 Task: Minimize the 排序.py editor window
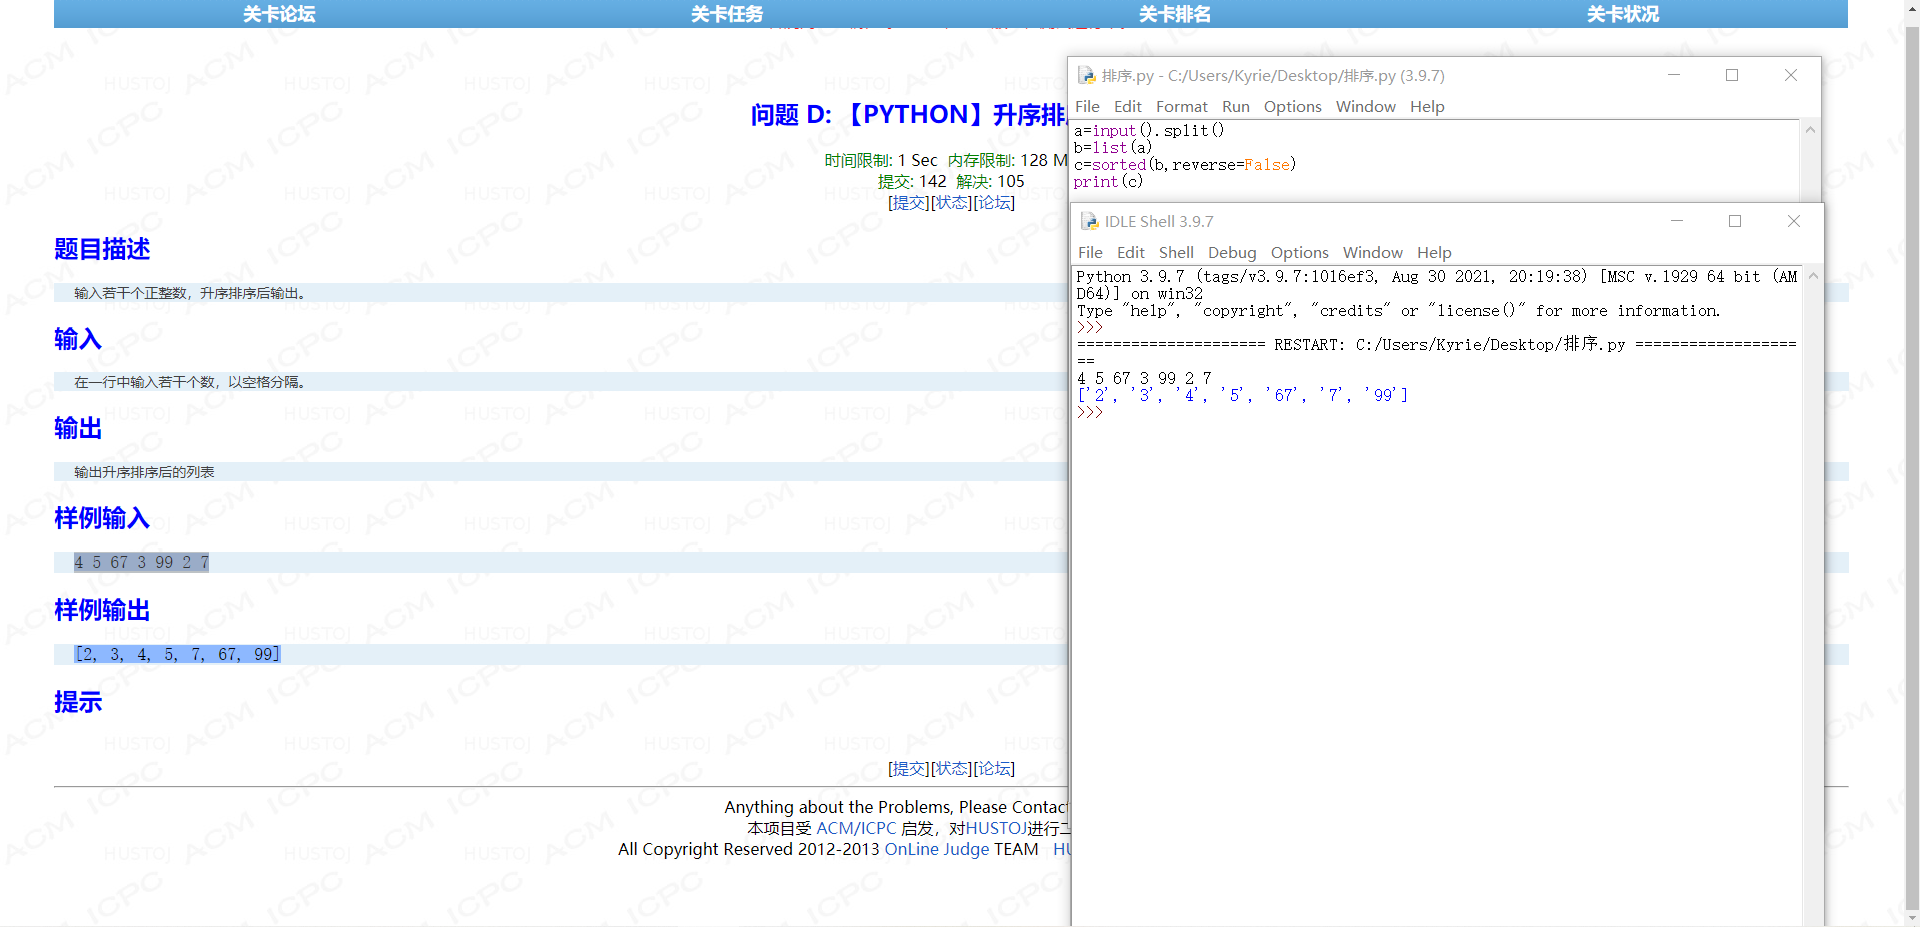[1673, 75]
